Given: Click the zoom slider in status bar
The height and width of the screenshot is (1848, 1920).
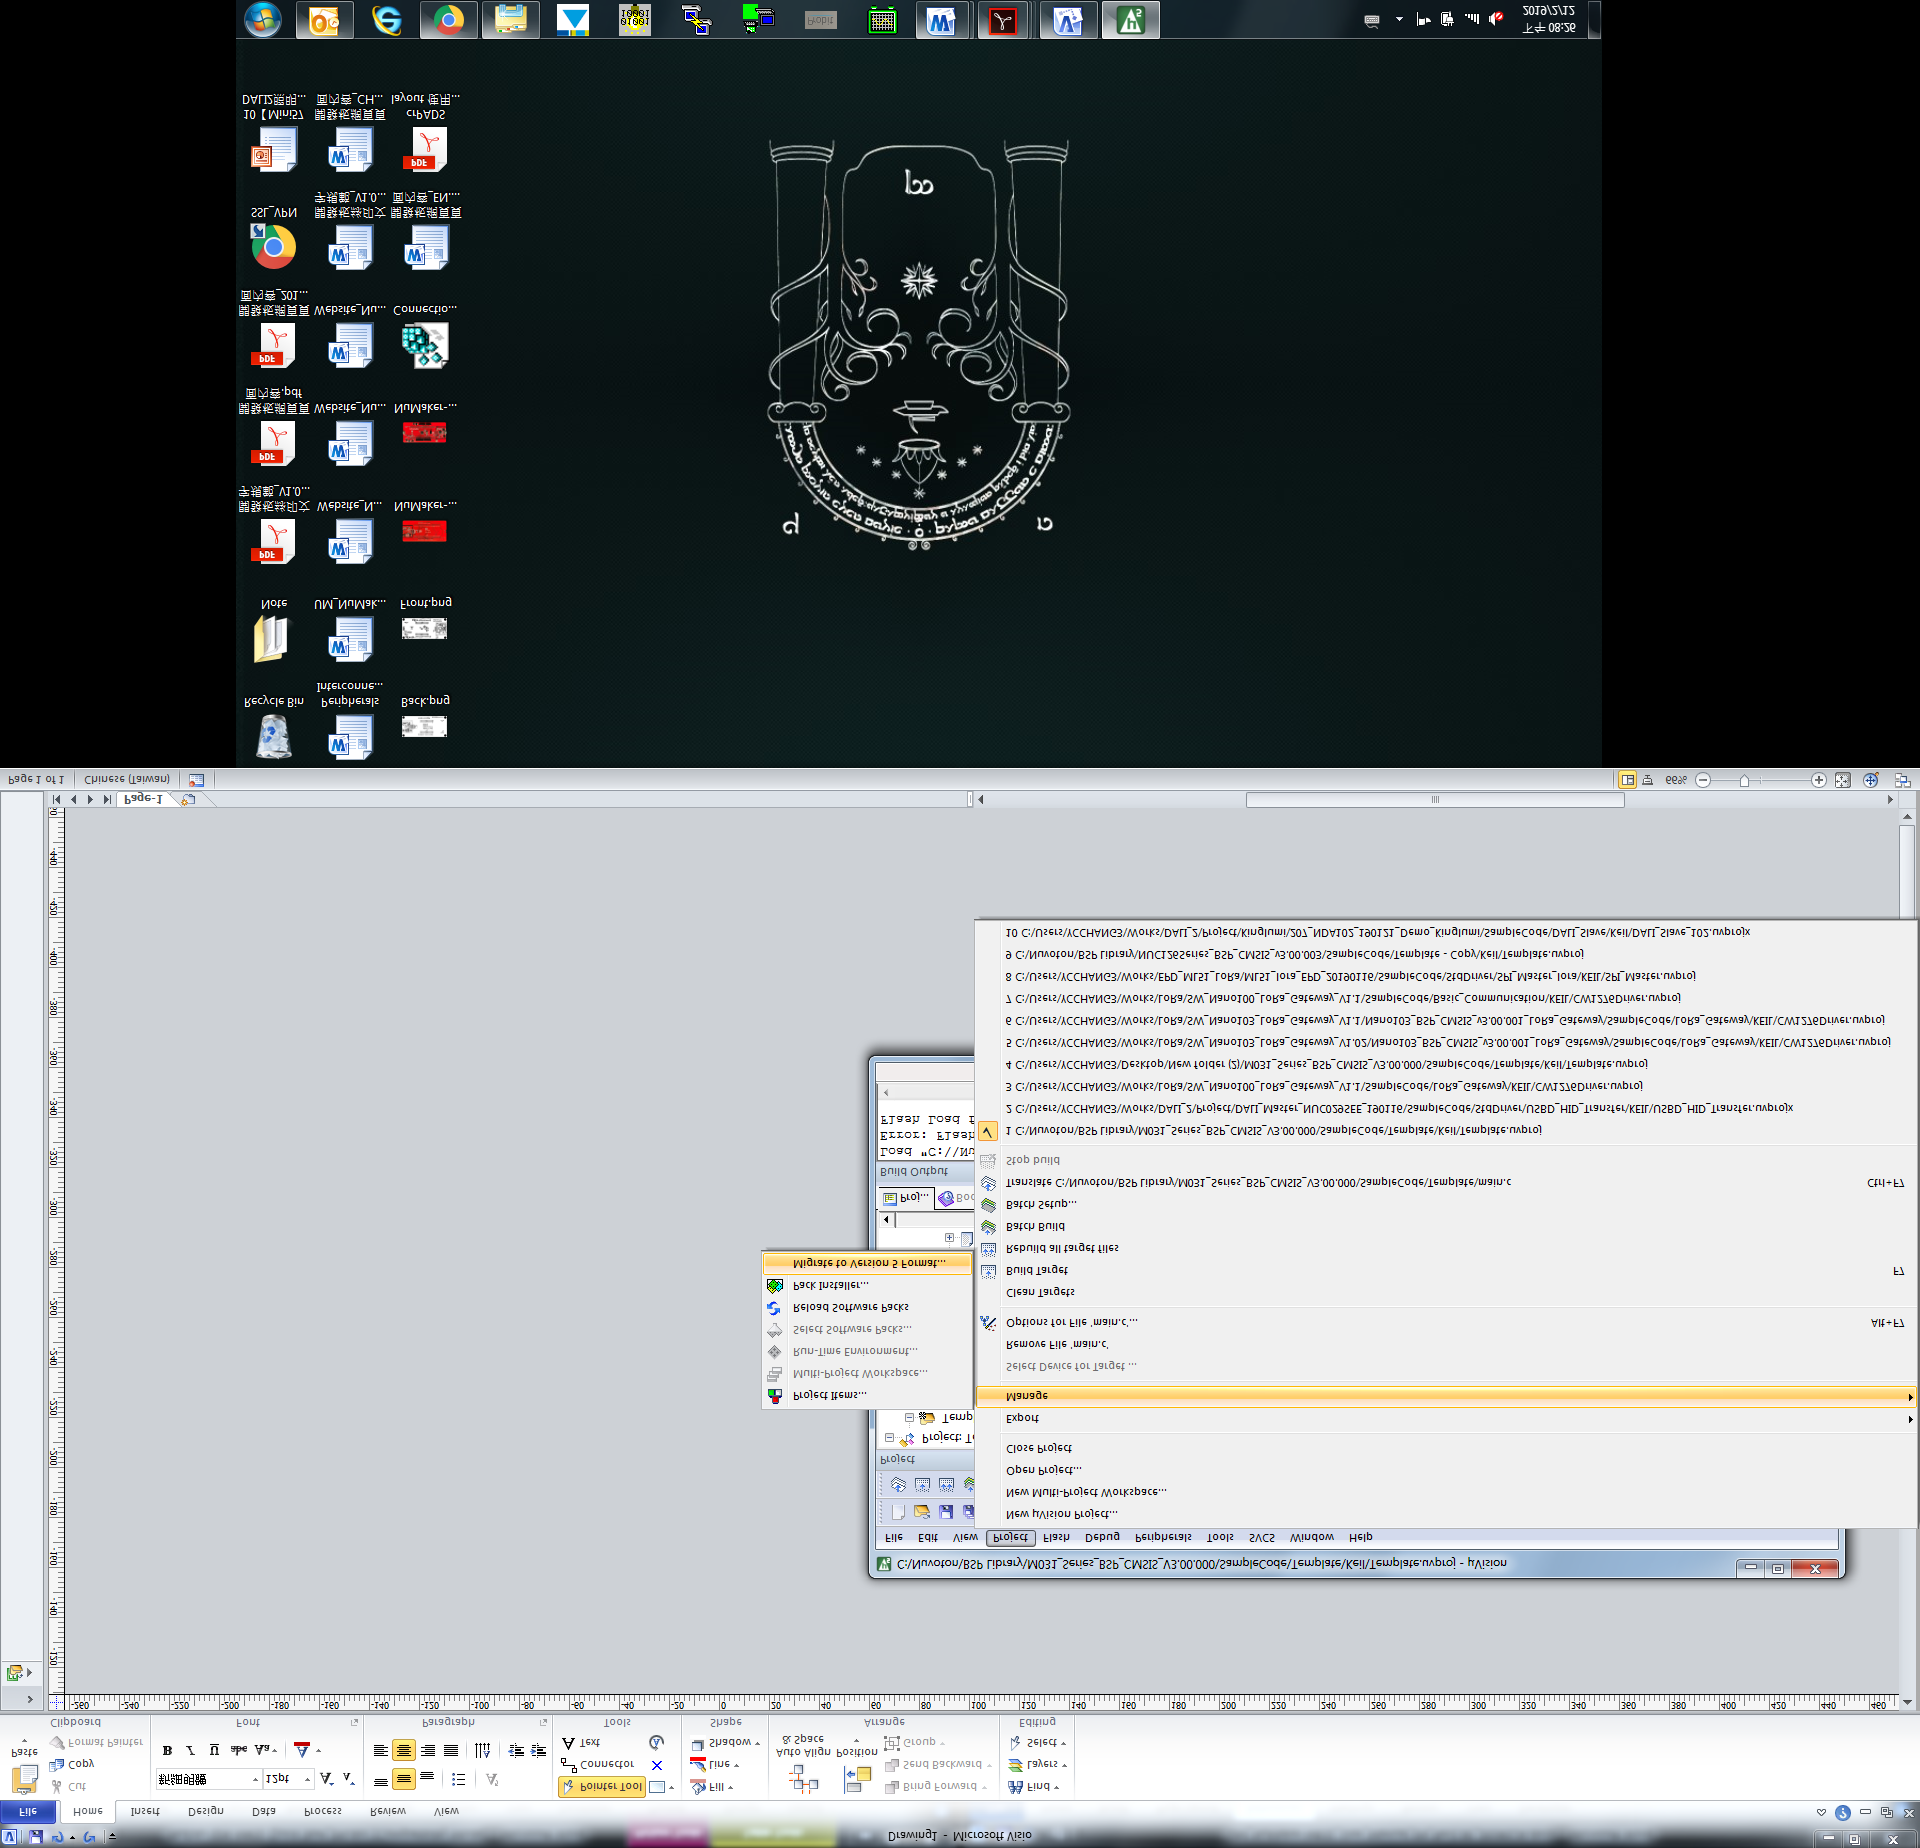Looking at the screenshot, I should pyautogui.click(x=1744, y=781).
